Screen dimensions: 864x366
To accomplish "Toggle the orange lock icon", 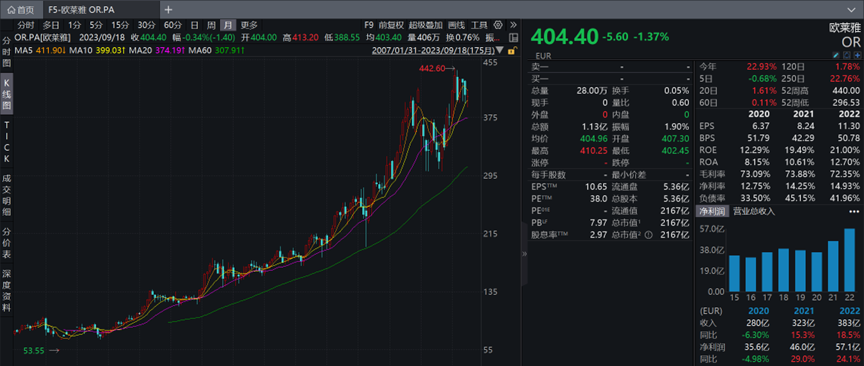I will 511,50.
